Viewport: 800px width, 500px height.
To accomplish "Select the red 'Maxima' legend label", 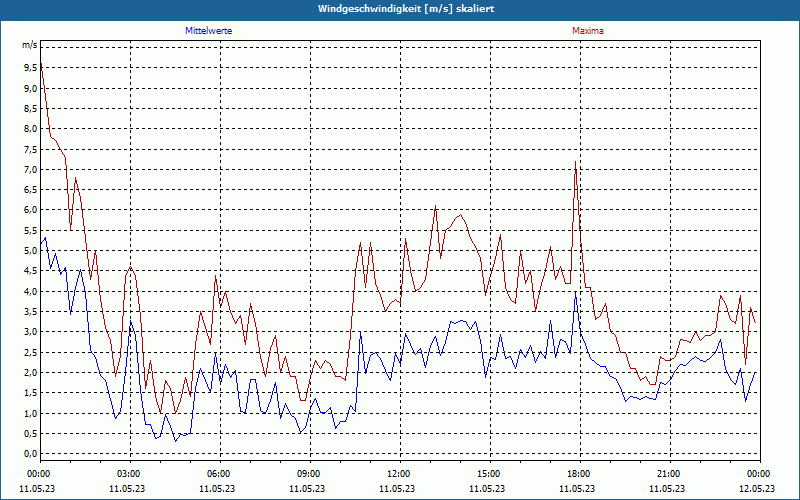I will [x=588, y=31].
